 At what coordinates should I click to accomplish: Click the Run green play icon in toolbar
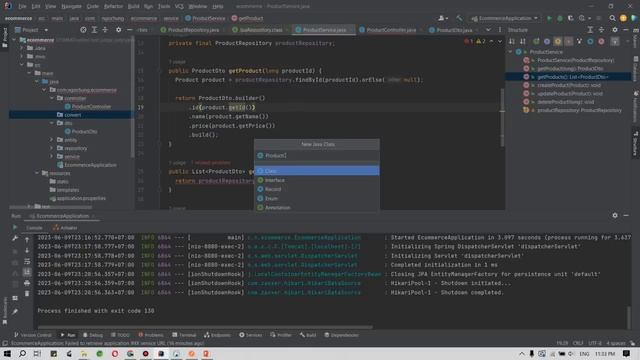(549, 18)
